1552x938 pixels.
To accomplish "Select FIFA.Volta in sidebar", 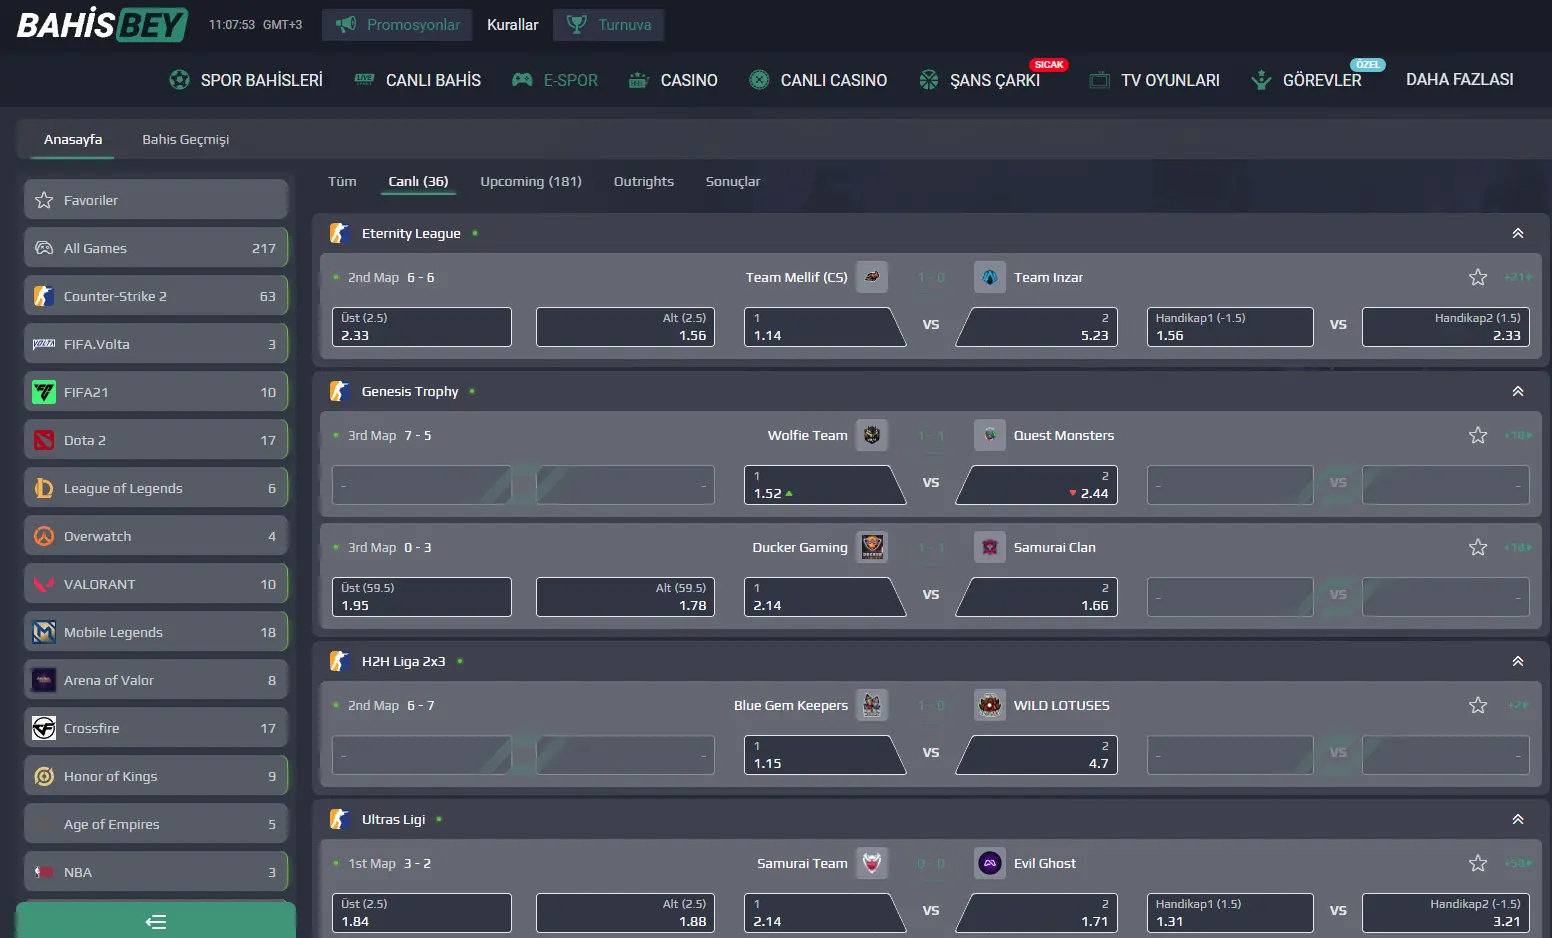I will (156, 344).
